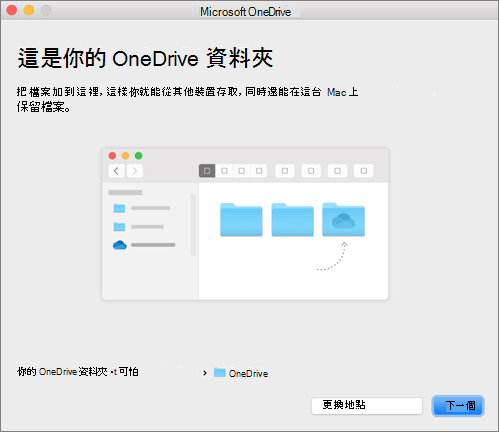Click the heading 這是你的 OneDrive 資料夾
Screen dimensions: 499x432
pos(145,58)
